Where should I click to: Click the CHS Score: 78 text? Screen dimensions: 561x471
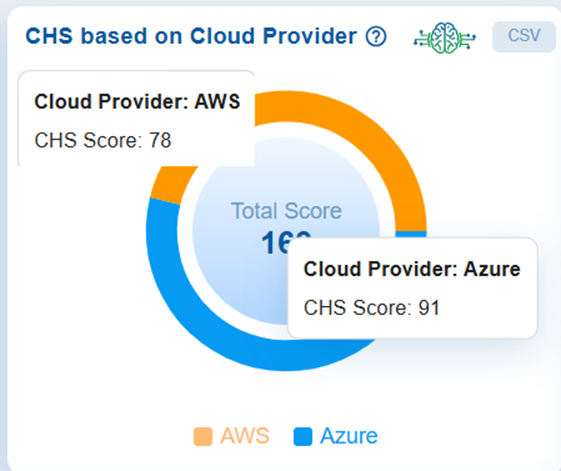tap(103, 140)
